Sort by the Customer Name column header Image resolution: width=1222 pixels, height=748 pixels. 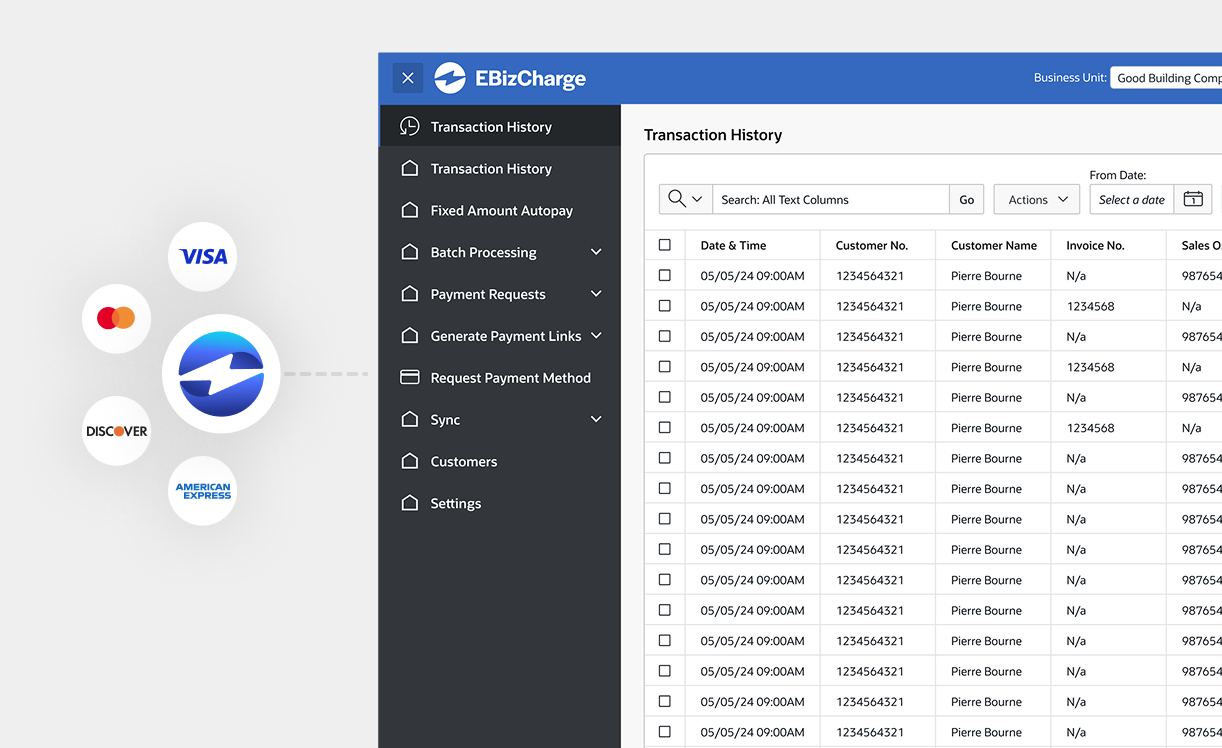(994, 245)
